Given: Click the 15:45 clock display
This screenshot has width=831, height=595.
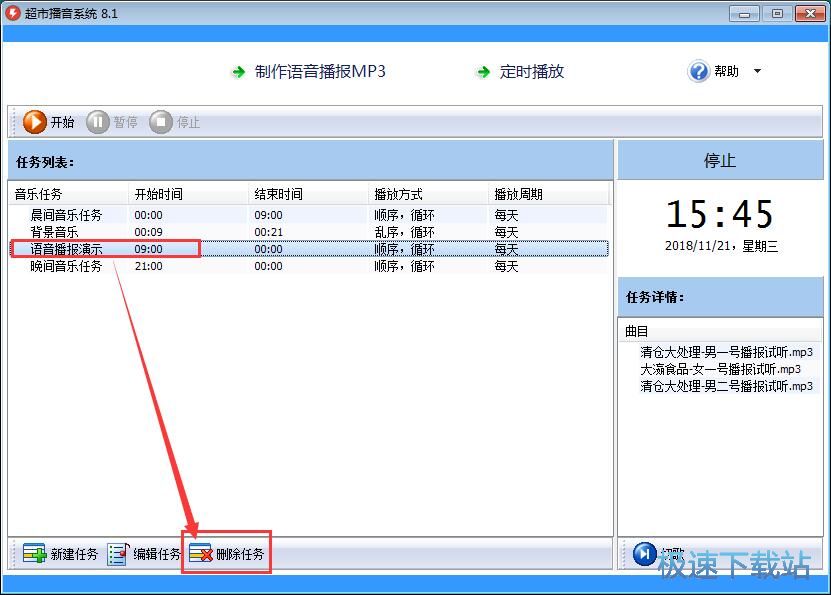Looking at the screenshot, I should 719,214.
